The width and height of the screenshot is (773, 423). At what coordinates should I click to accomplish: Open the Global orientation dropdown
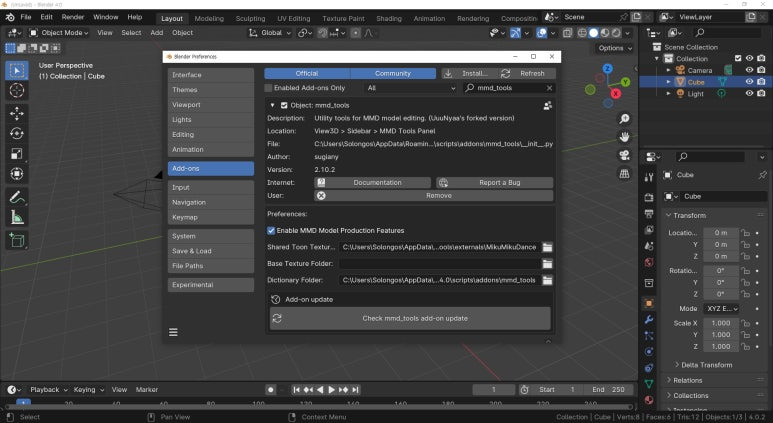click(270, 33)
